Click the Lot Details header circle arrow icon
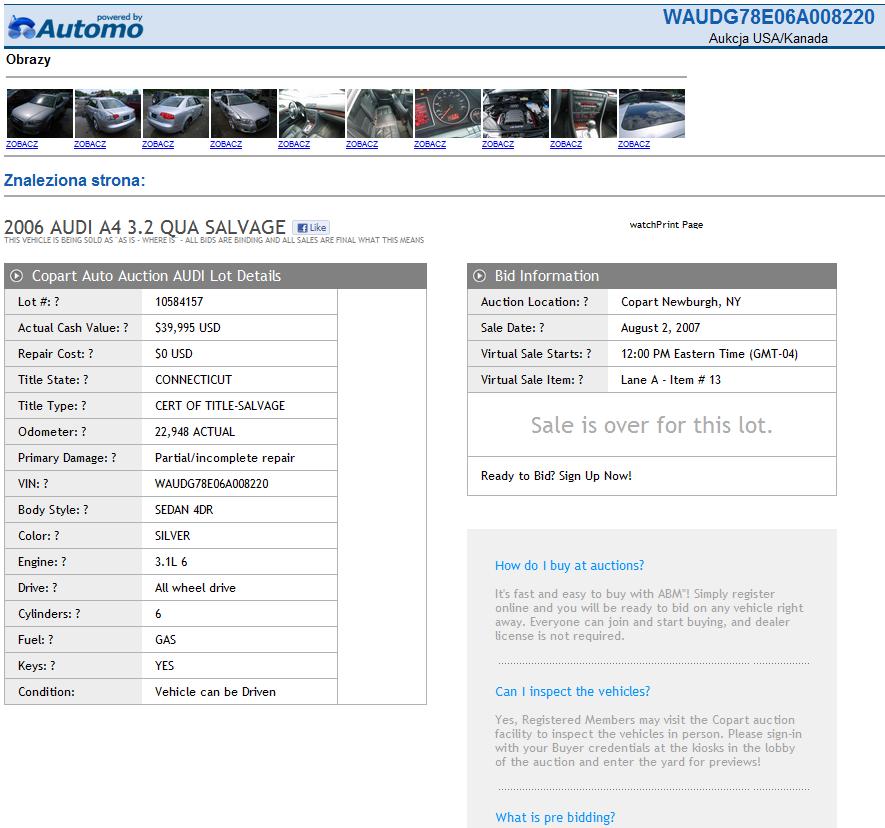 click(x=17, y=276)
